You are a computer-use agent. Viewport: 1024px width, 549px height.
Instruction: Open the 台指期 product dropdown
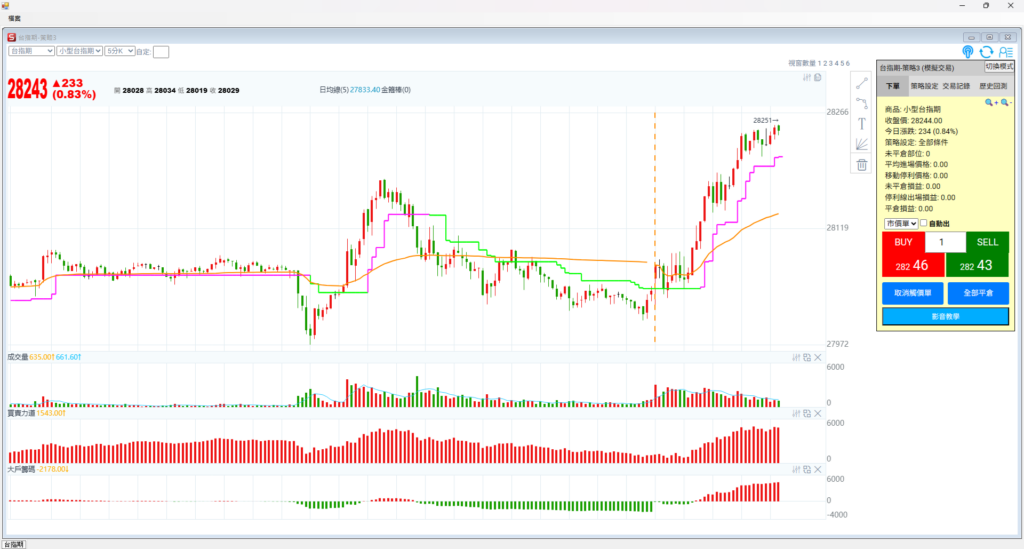pyautogui.click(x=30, y=50)
